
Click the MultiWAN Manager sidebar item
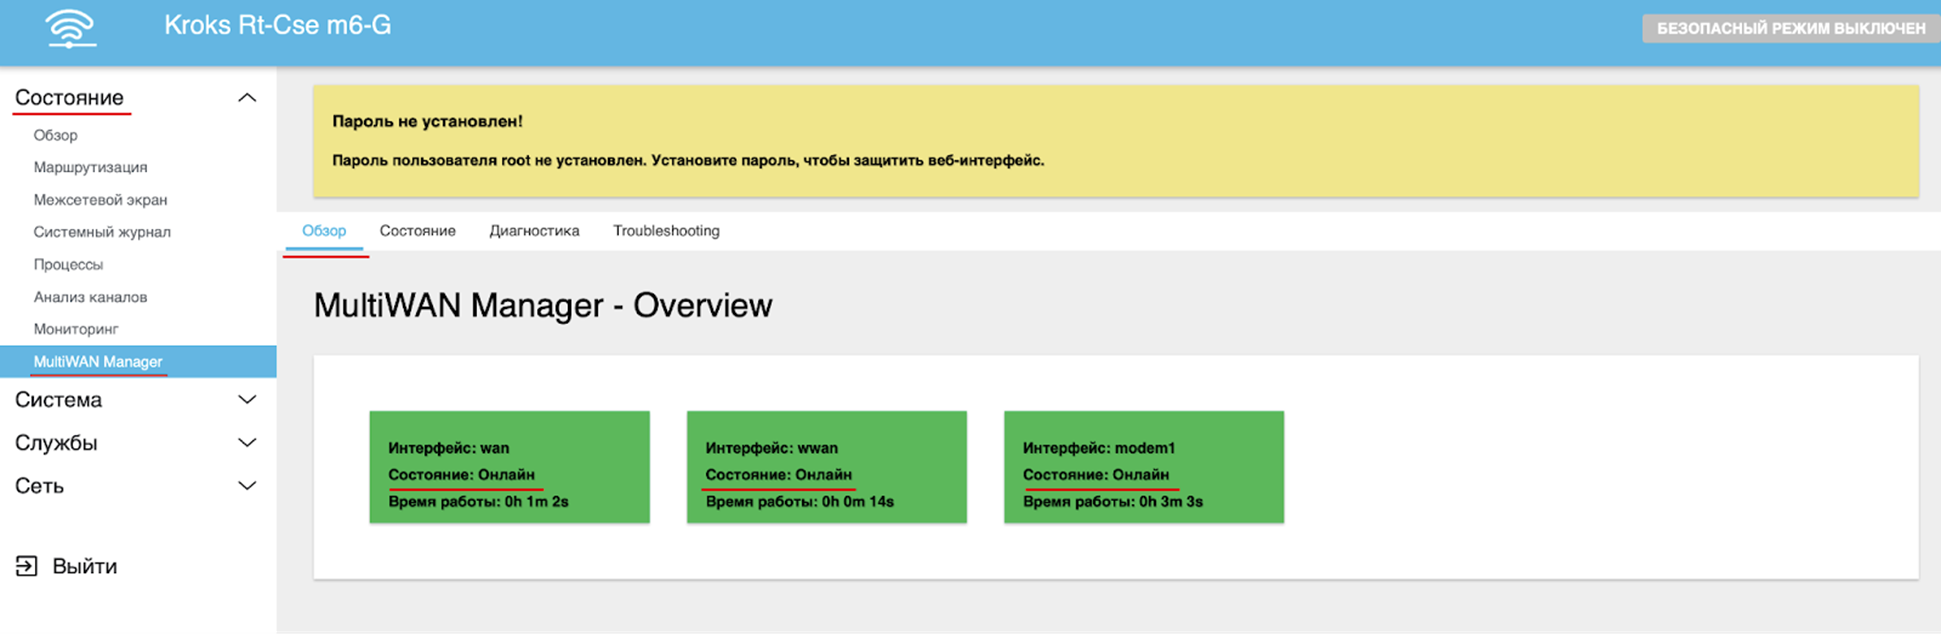[x=98, y=362]
